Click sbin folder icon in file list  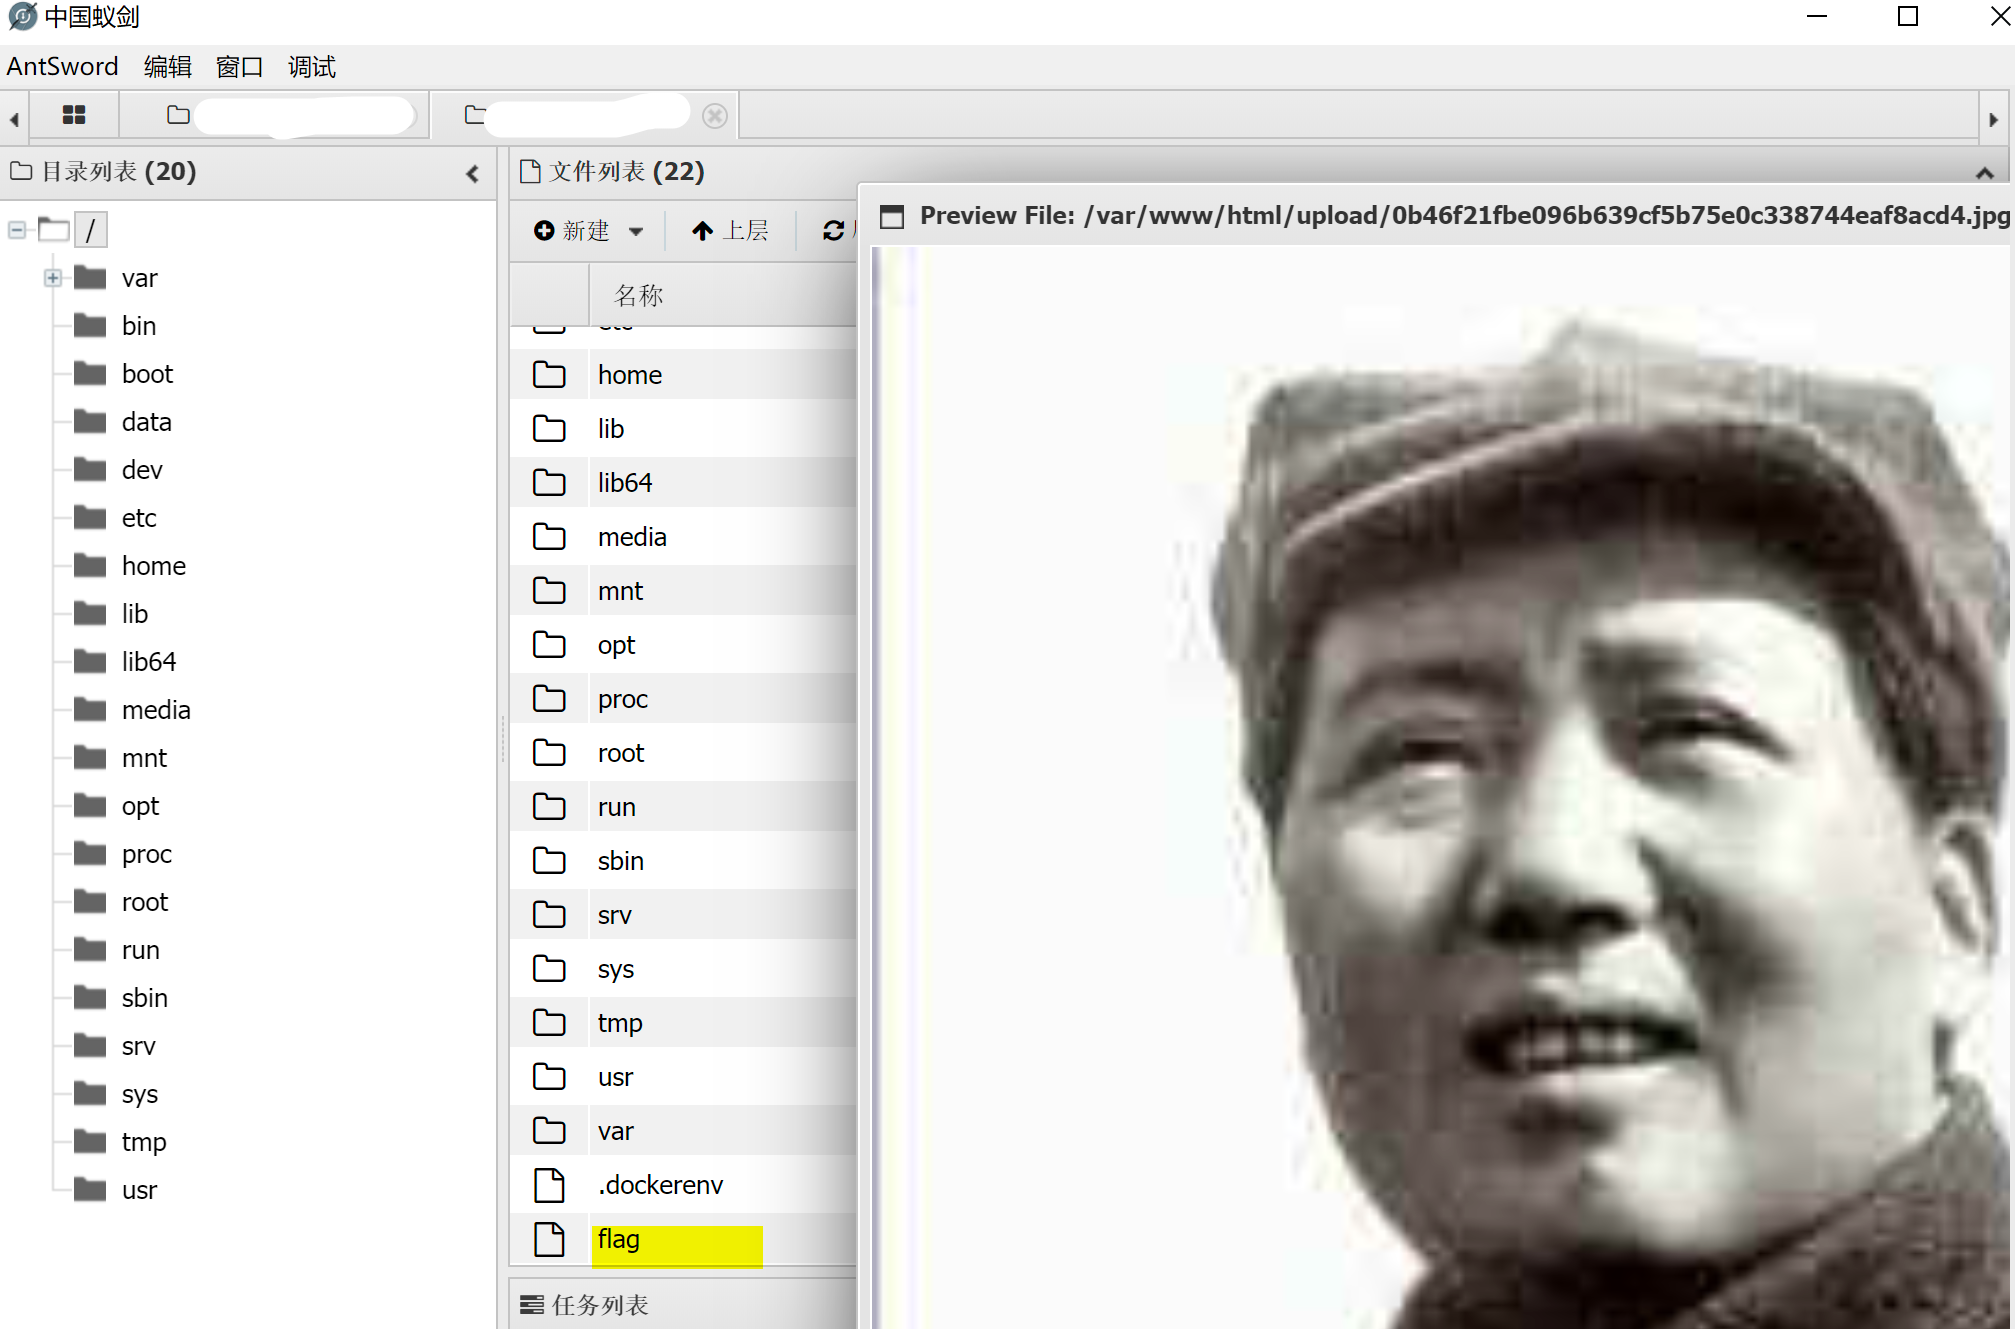click(549, 861)
